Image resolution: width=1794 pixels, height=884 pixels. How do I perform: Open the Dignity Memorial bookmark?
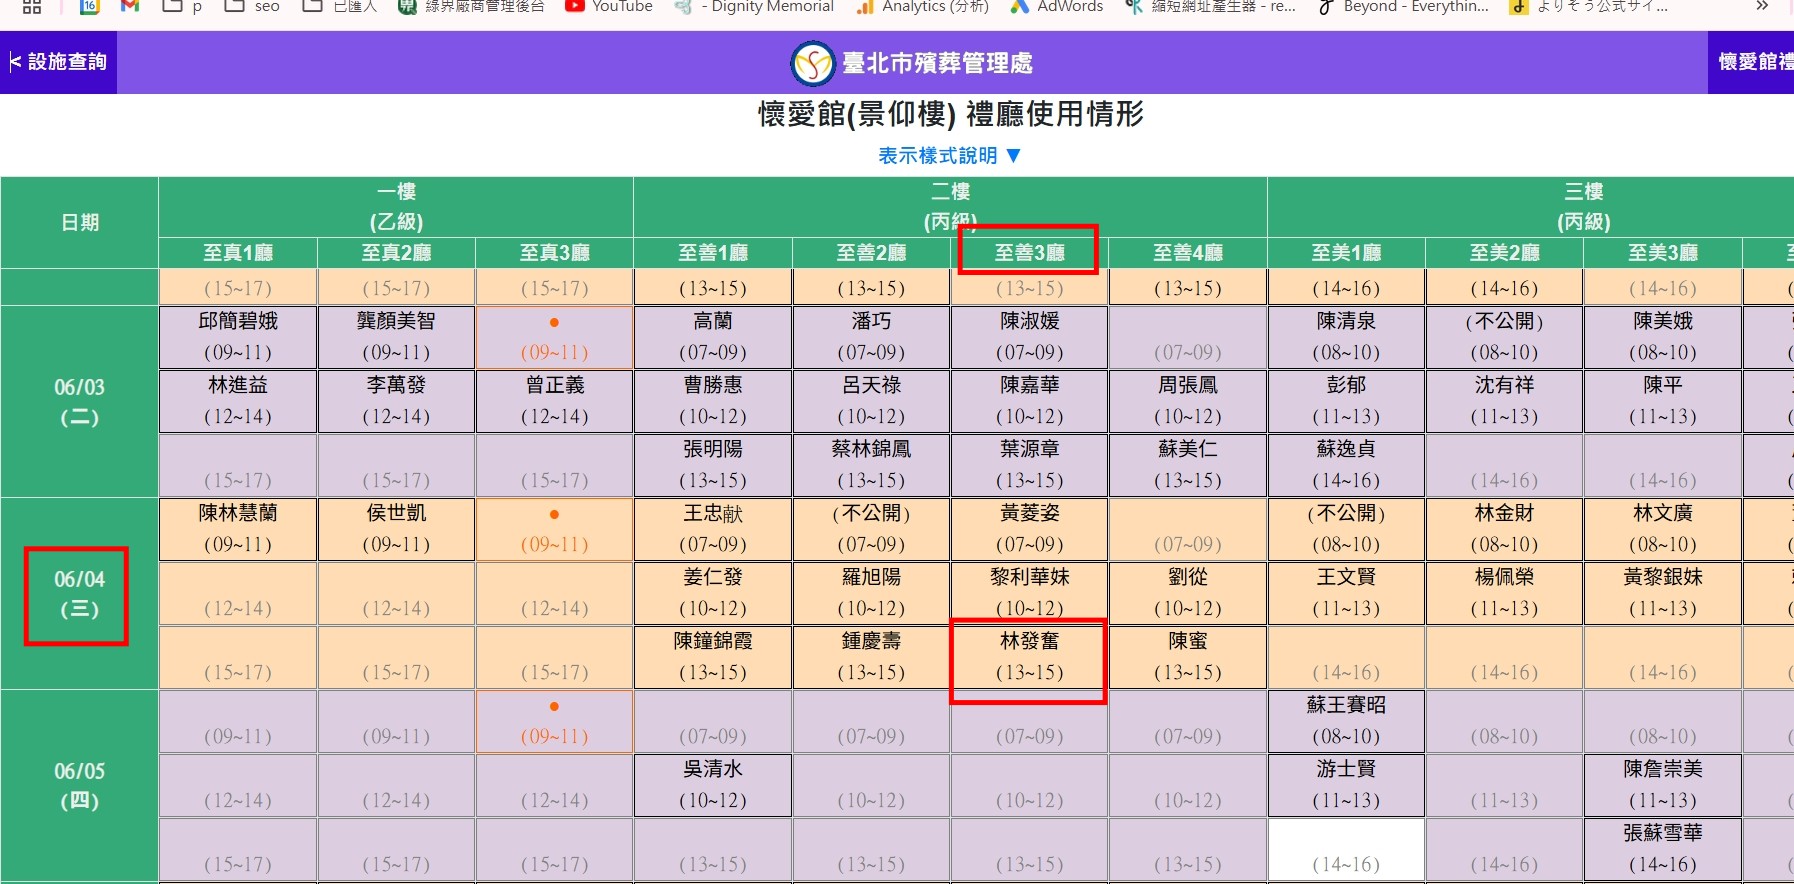(x=755, y=6)
